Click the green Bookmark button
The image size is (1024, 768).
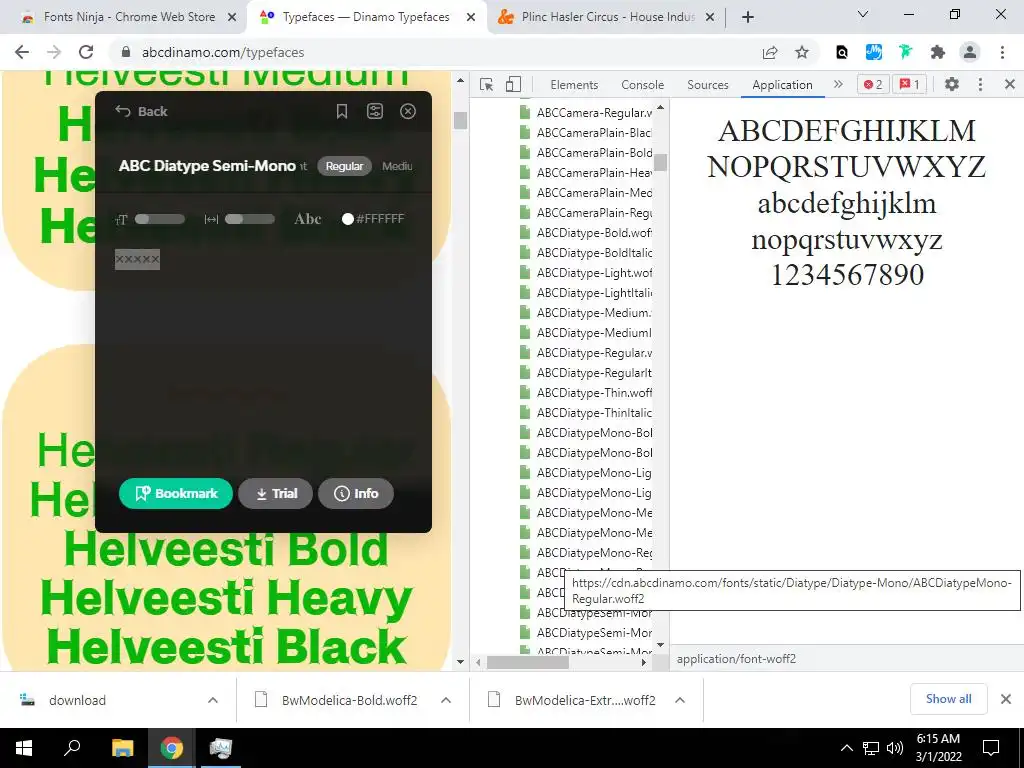click(176, 493)
